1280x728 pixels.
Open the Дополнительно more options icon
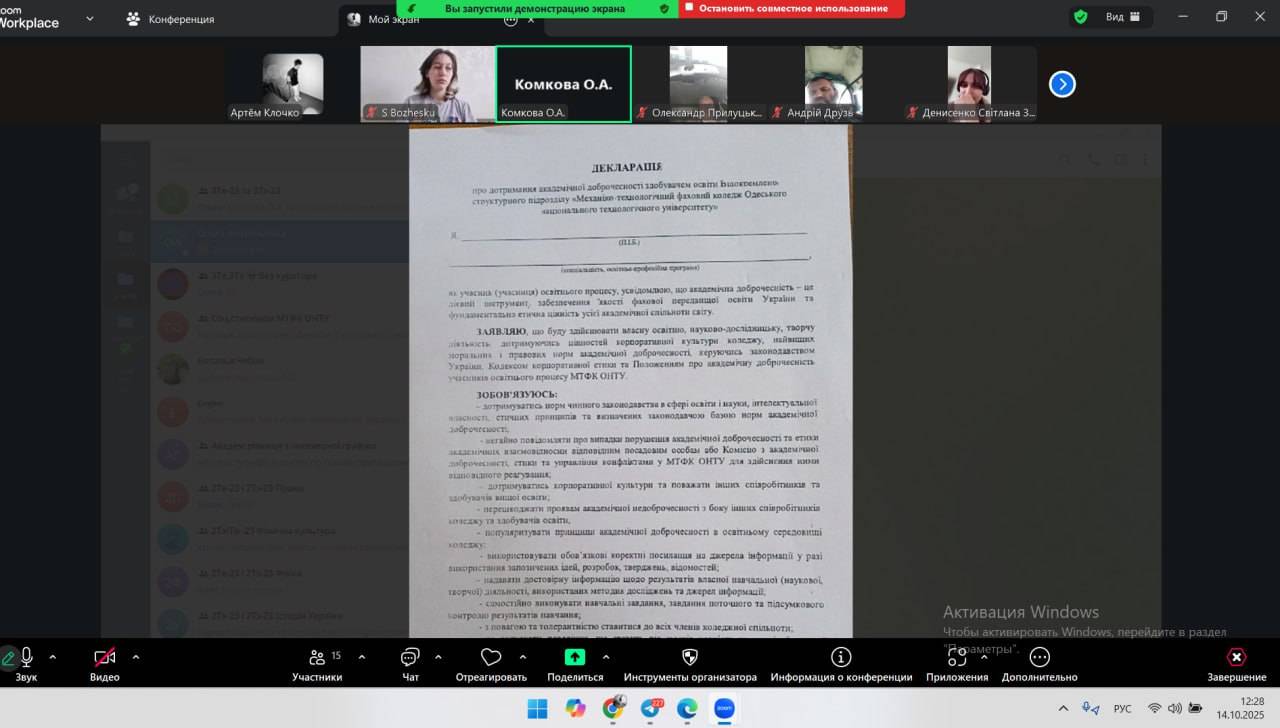(1039, 658)
